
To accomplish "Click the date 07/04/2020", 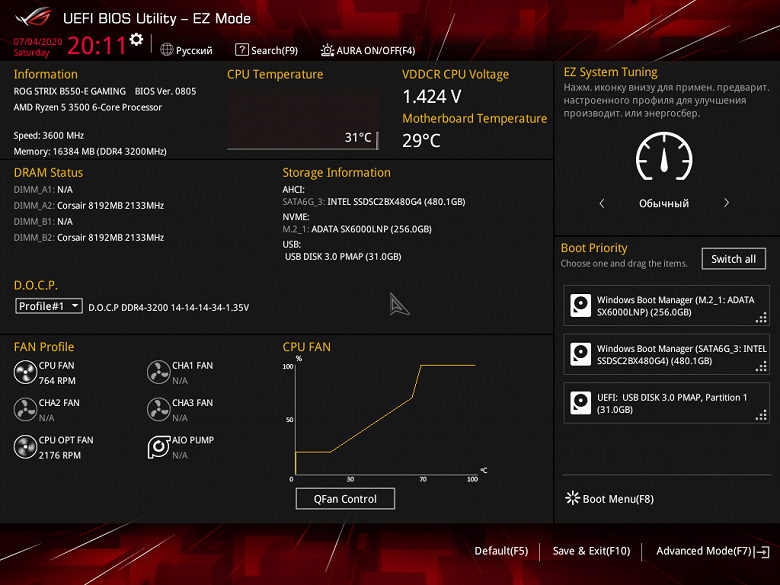I will pyautogui.click(x=38, y=42).
